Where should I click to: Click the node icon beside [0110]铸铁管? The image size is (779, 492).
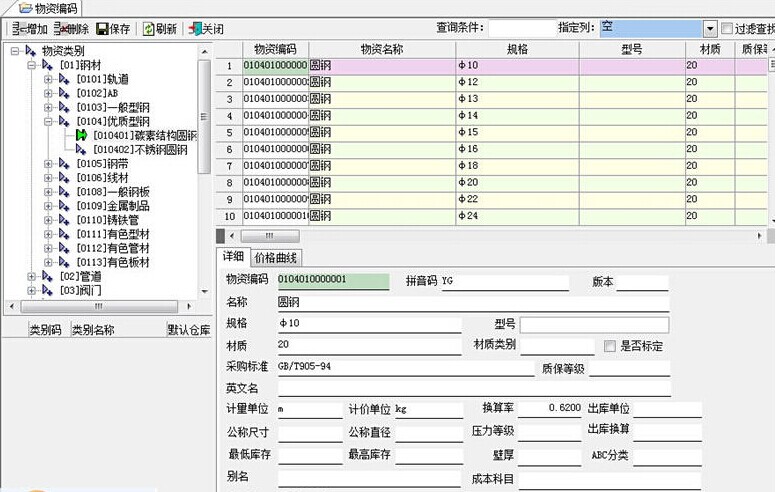click(64, 220)
